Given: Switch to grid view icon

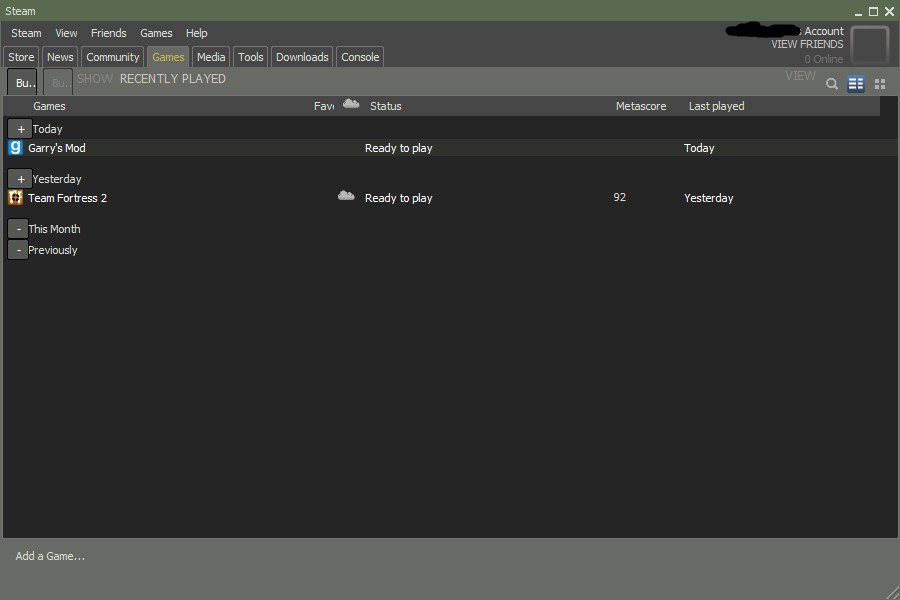Looking at the screenshot, I should 880,84.
